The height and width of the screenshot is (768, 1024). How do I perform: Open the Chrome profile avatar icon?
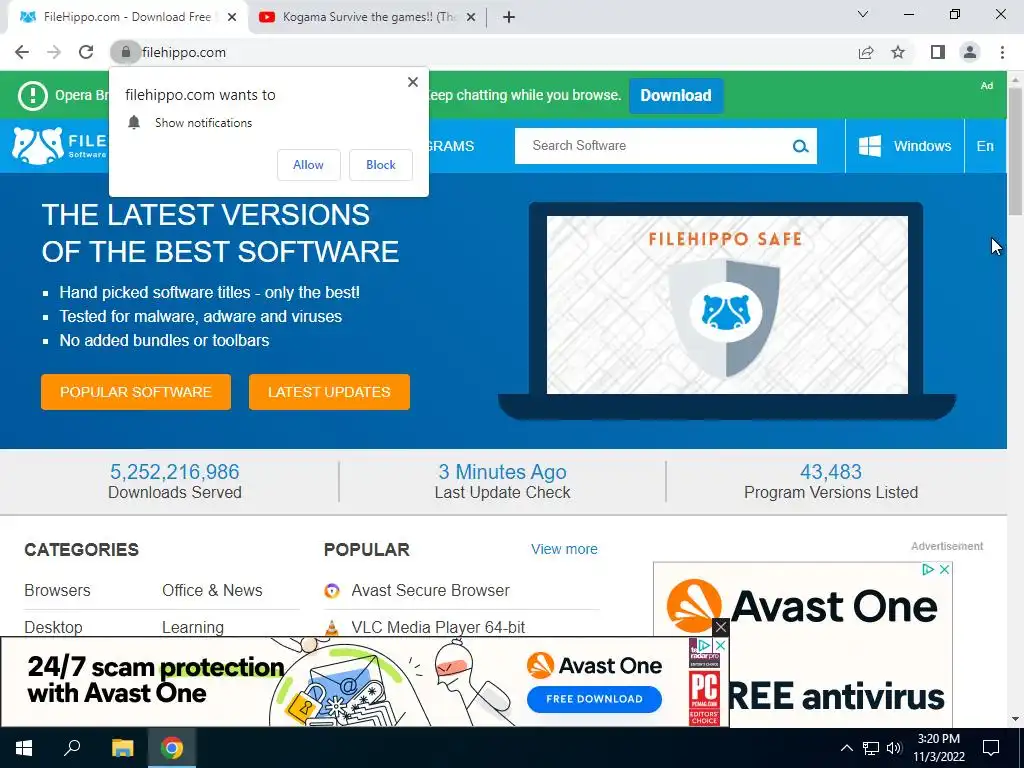pos(970,52)
